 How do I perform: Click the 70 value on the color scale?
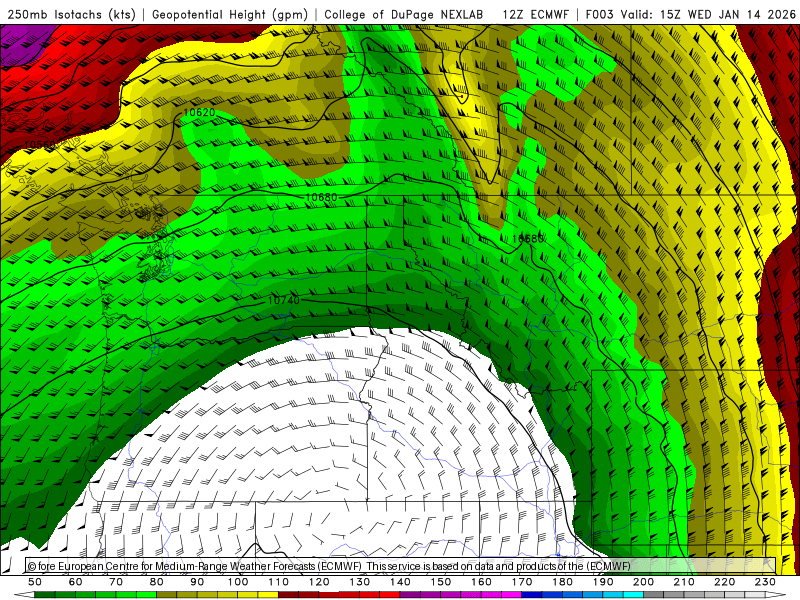[x=116, y=582]
